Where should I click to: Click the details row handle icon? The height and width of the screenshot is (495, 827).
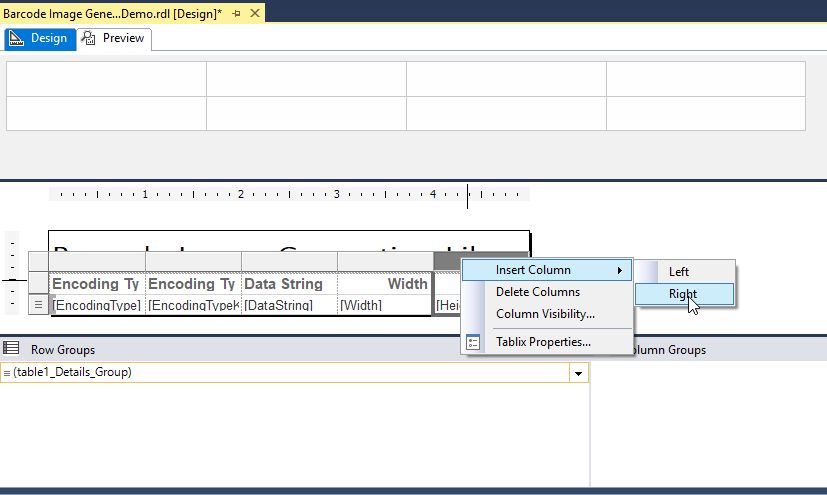click(39, 305)
